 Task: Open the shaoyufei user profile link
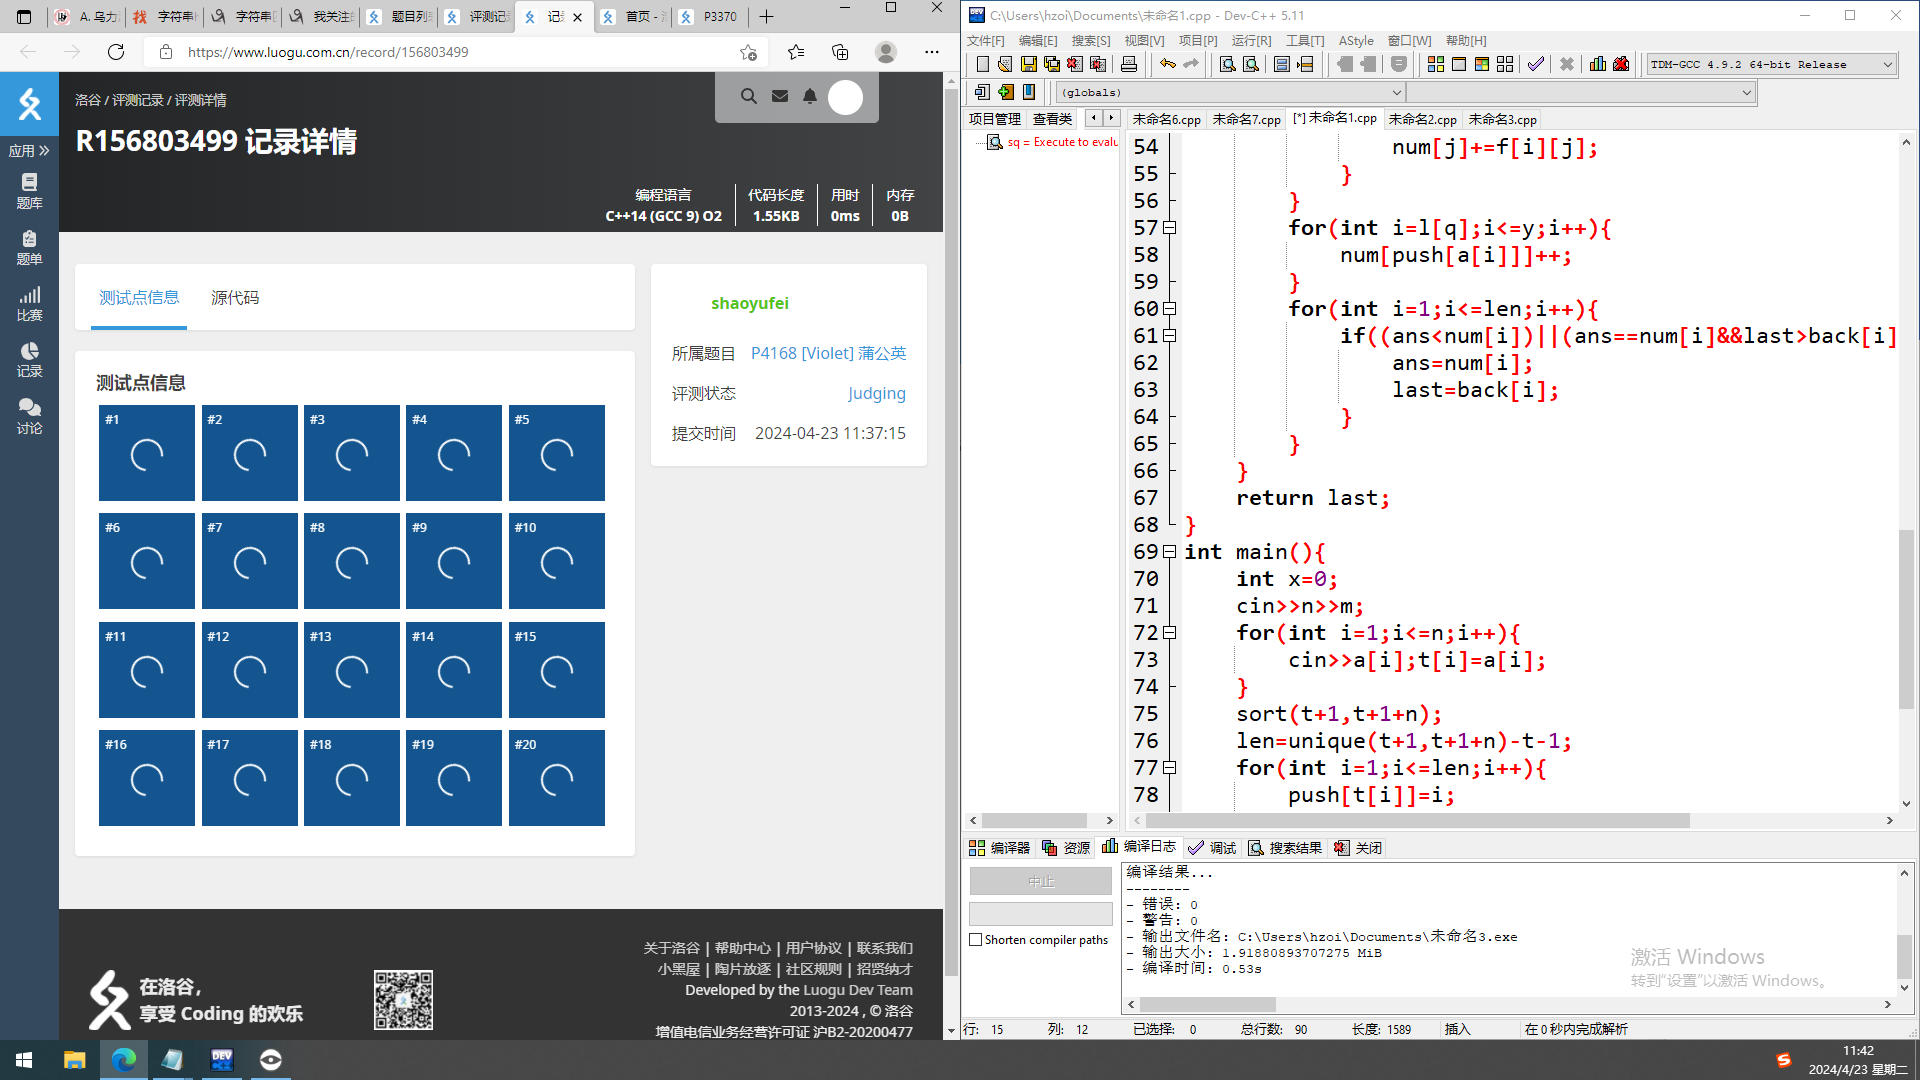point(750,303)
